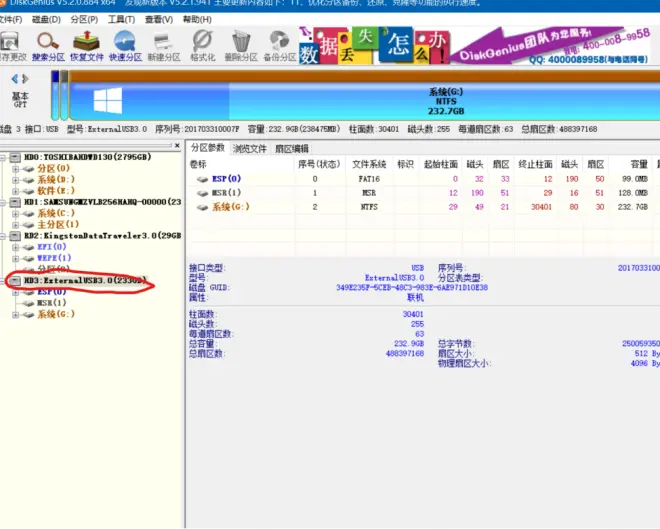Screen dimensions: 660x529
Task: Expand the 分区(0) node under HD0
Action: pyautogui.click(x=16, y=169)
